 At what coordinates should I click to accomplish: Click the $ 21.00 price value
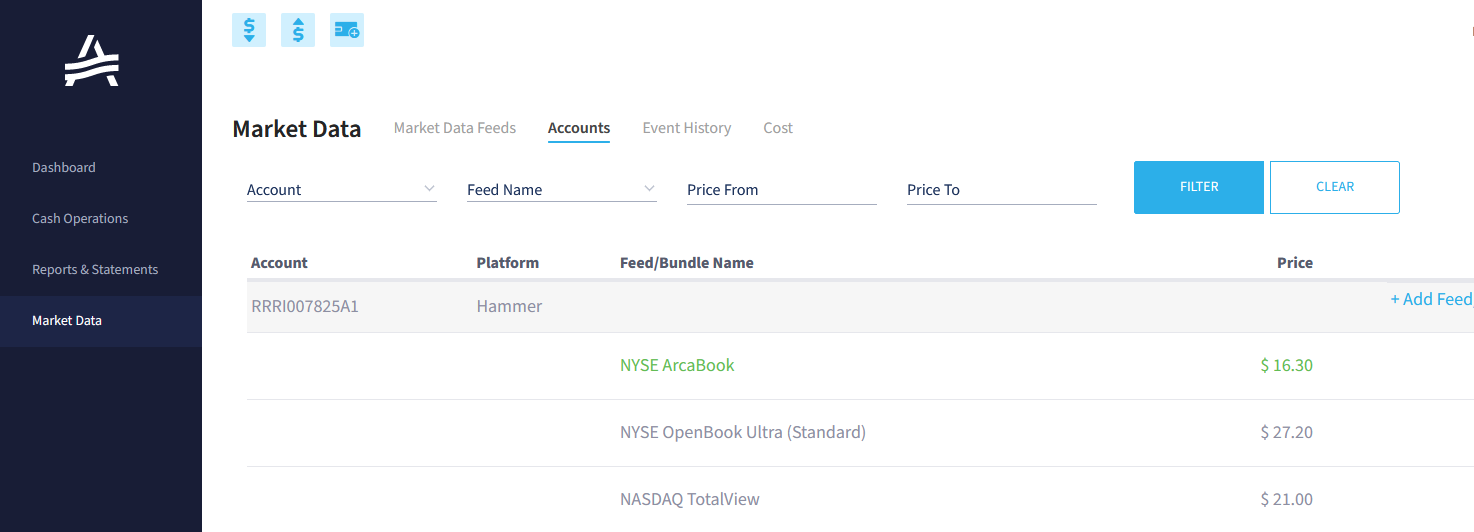click(1287, 499)
